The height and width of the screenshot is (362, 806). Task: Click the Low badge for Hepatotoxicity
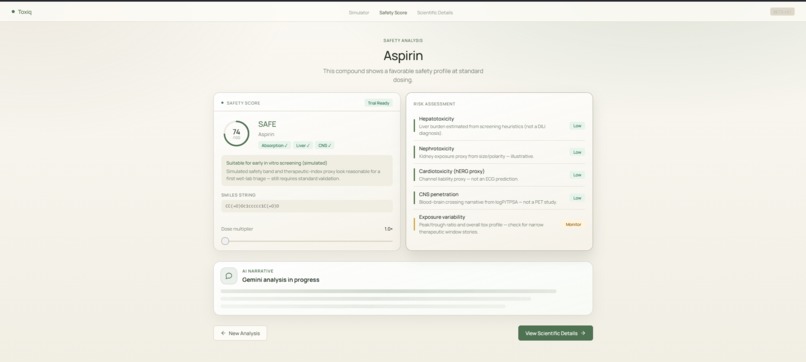[577, 126]
